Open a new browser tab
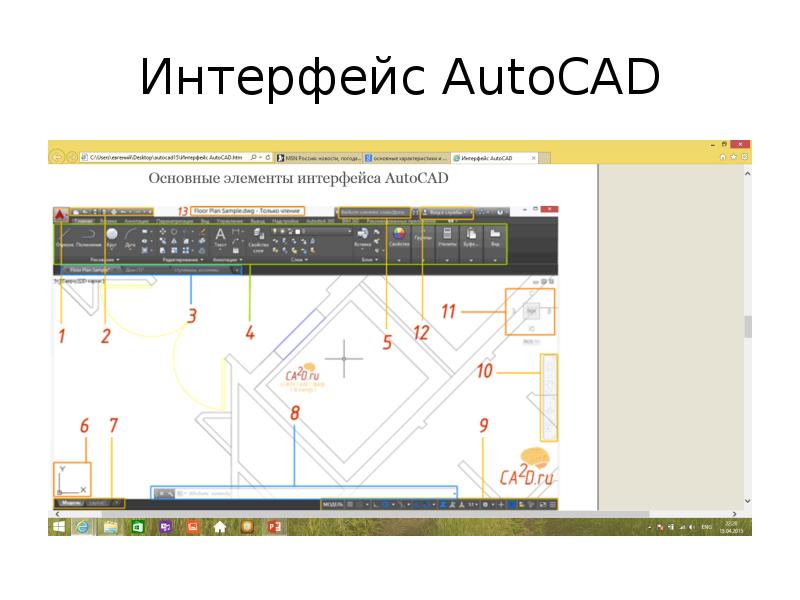The width and height of the screenshot is (800, 600). pyautogui.click(x=545, y=158)
